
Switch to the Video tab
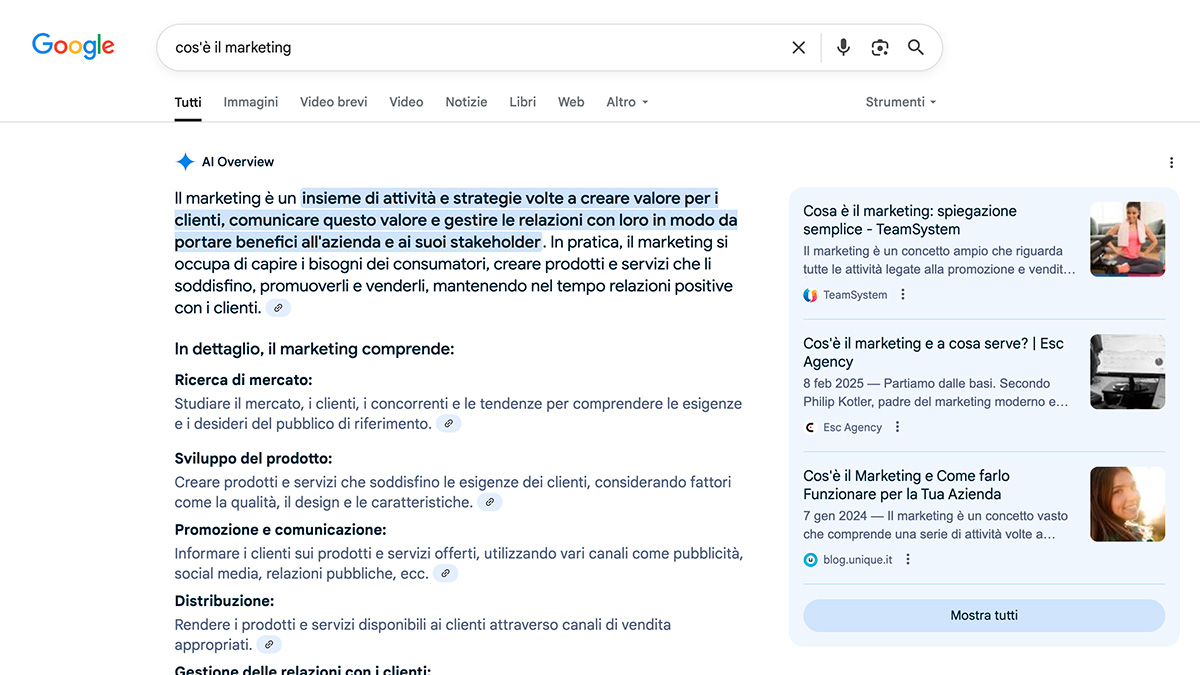tap(406, 102)
